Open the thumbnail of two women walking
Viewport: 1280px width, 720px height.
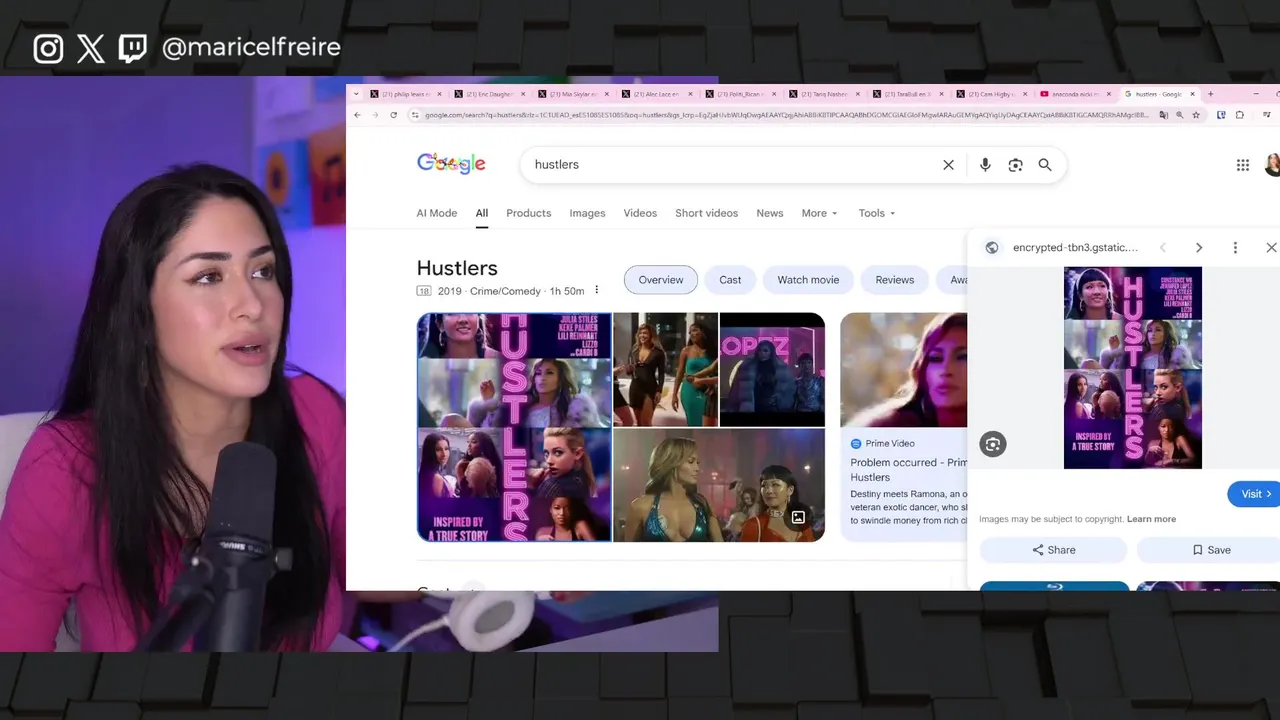coord(665,370)
